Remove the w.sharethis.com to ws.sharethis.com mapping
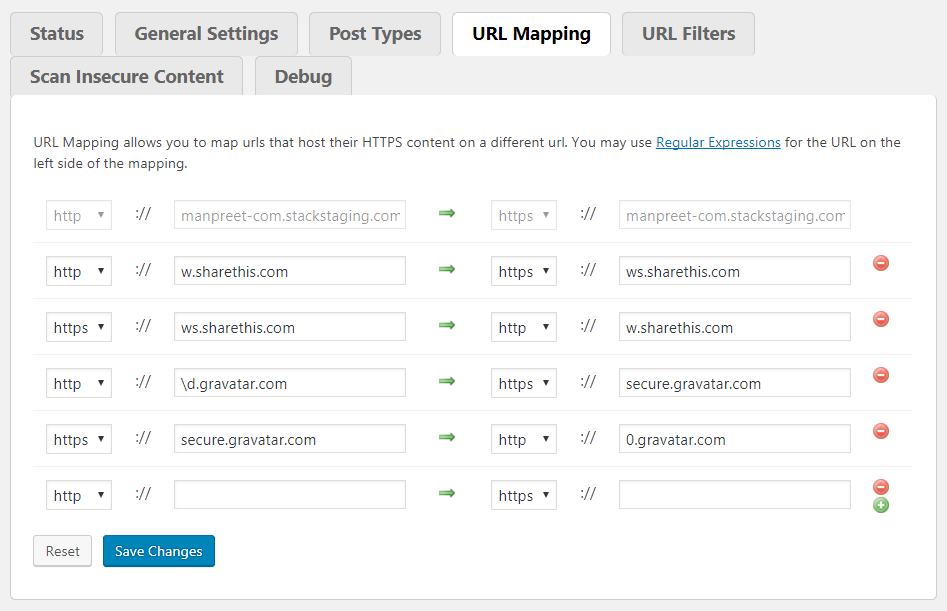This screenshot has width=947, height=611. coord(881,264)
